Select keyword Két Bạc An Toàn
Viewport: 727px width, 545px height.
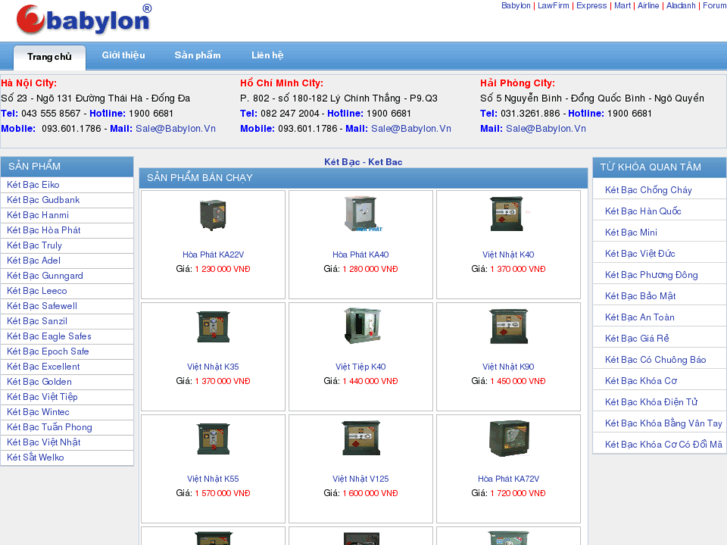pos(640,317)
